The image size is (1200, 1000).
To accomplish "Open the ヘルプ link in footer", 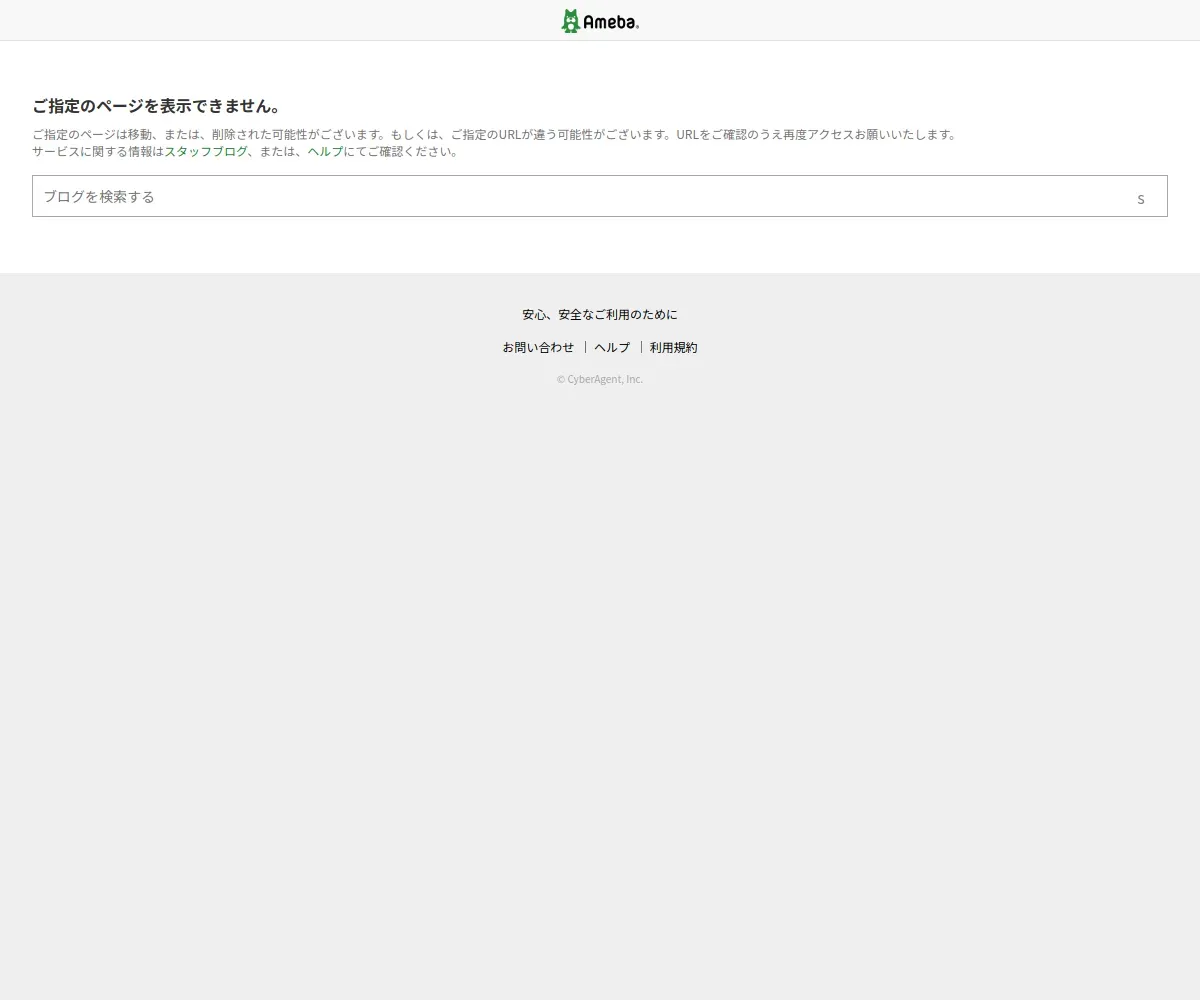I will click(612, 347).
